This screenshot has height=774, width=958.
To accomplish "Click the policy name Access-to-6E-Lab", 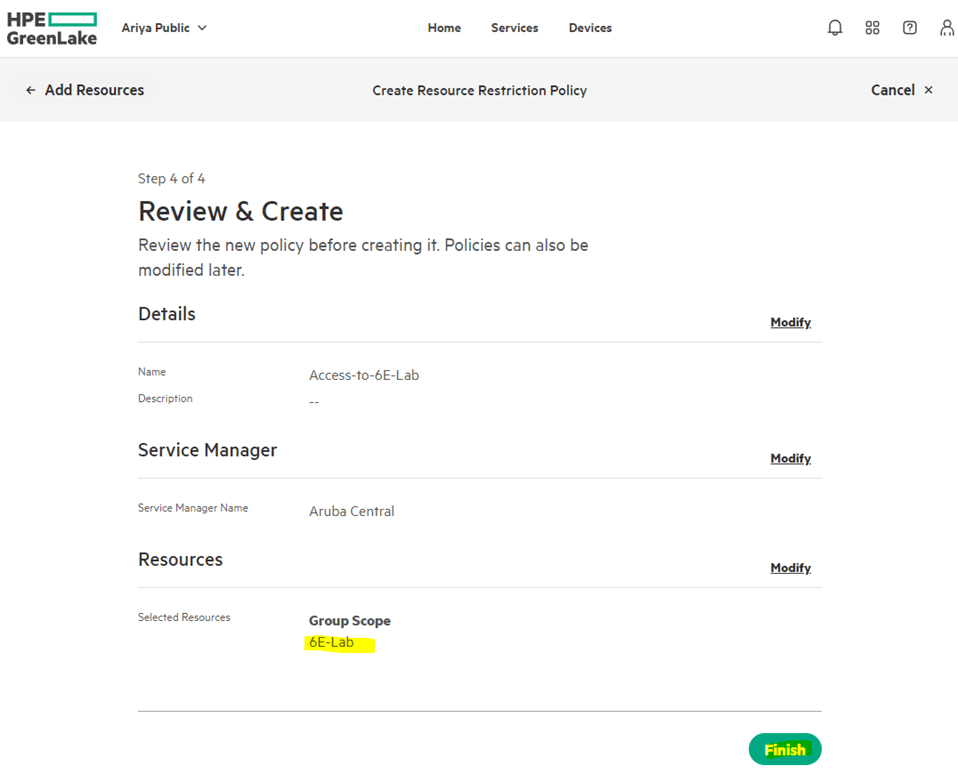I will (364, 376).
